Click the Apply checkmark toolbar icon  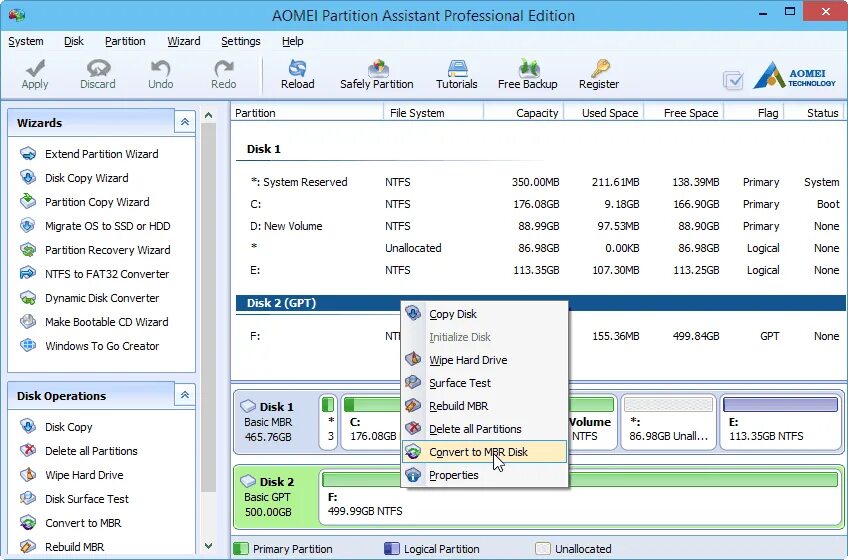point(35,69)
